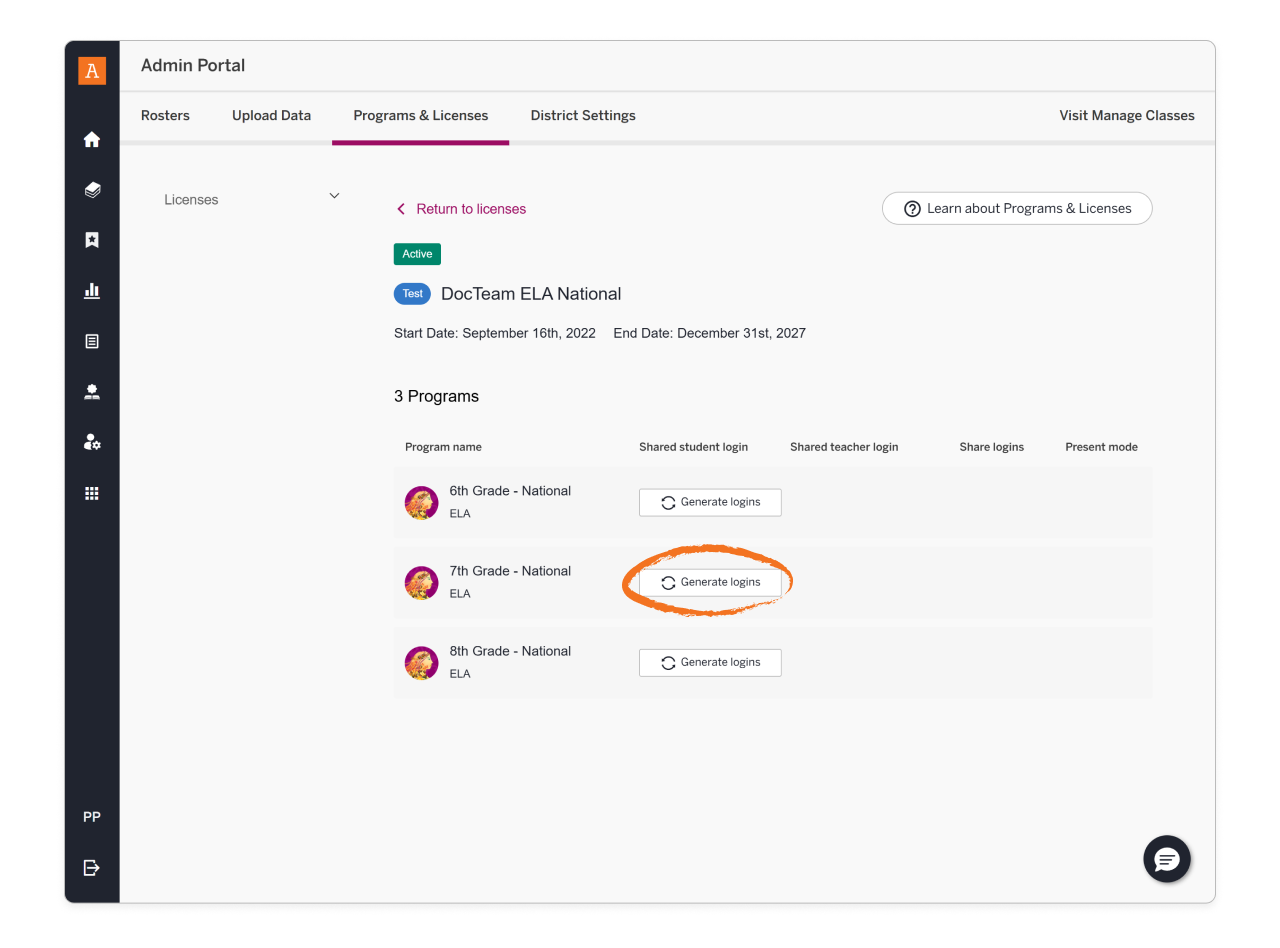Click the 8th Grade program avatar

[421, 662]
